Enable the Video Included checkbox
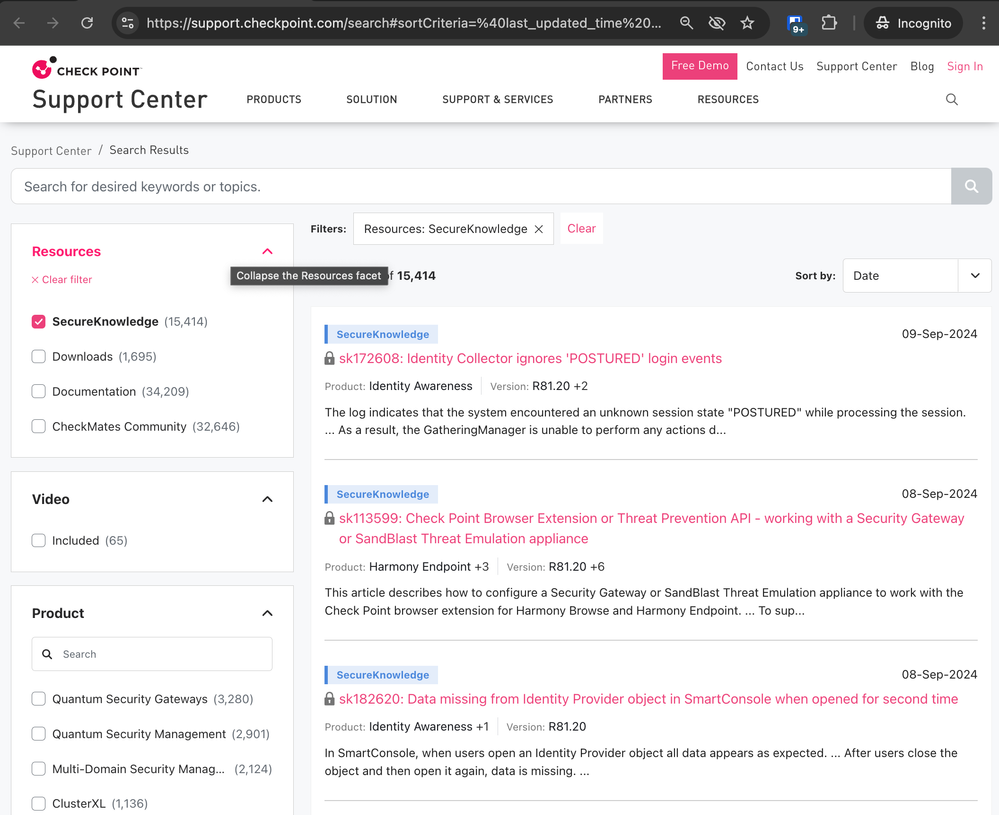999x815 pixels. tap(39, 541)
